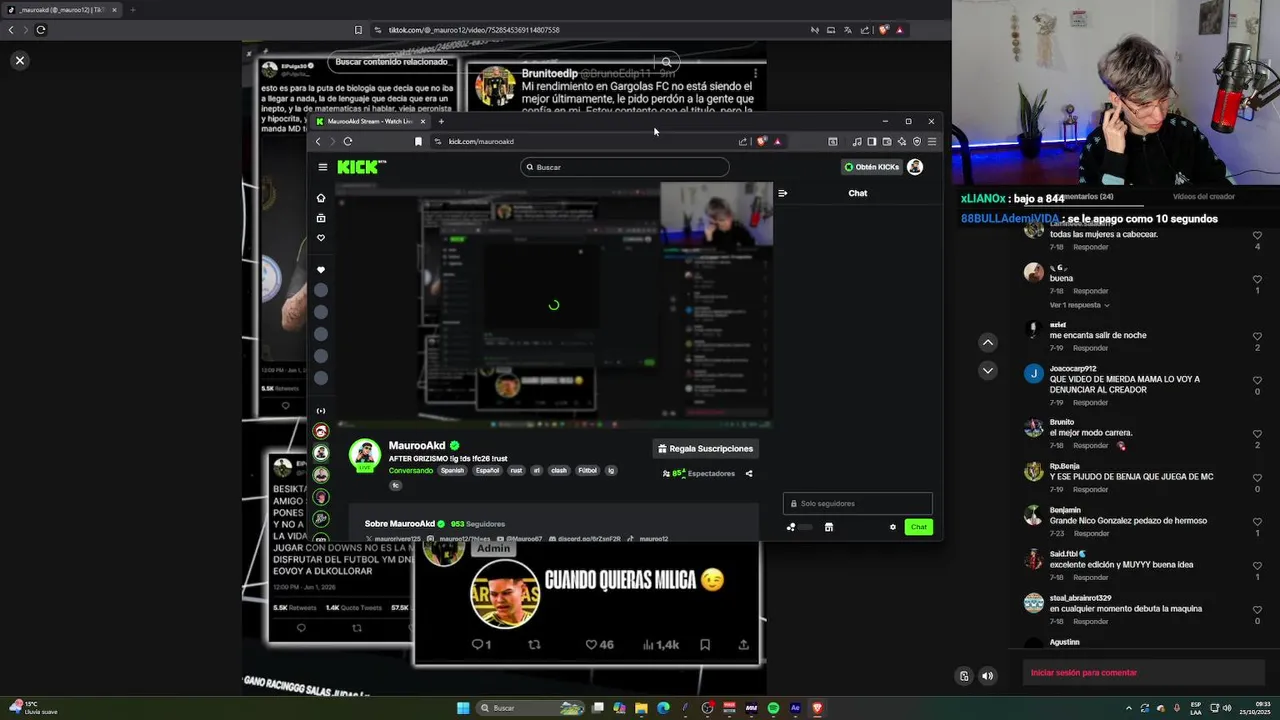Like the 'me encanta salir de noche' comment
Viewport: 1280px width, 720px height.
coord(1257,336)
